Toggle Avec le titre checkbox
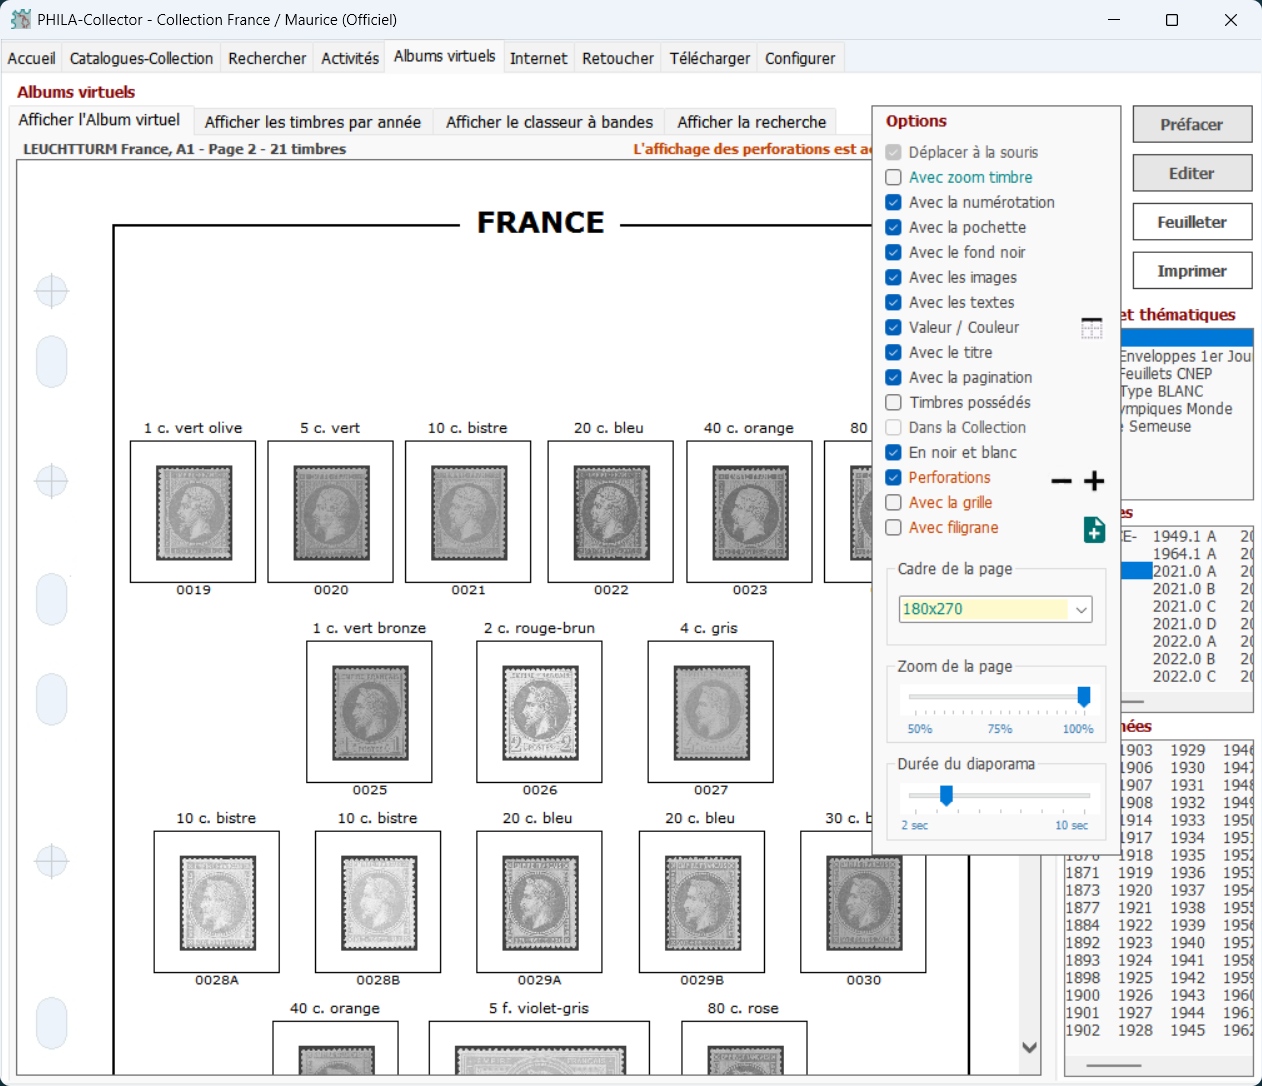Image resolution: width=1262 pixels, height=1086 pixels. pyautogui.click(x=894, y=352)
